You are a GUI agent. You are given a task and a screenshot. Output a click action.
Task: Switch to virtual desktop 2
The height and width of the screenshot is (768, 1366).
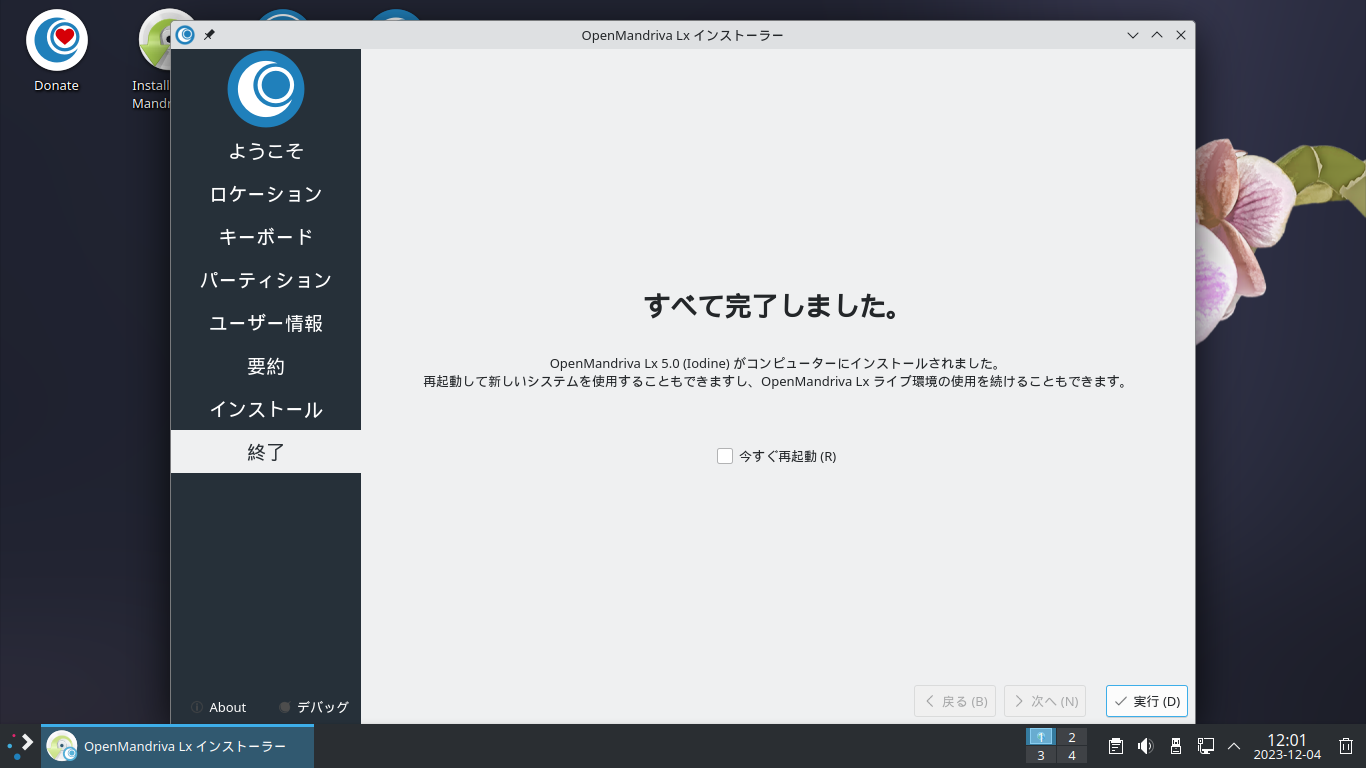[1072, 737]
